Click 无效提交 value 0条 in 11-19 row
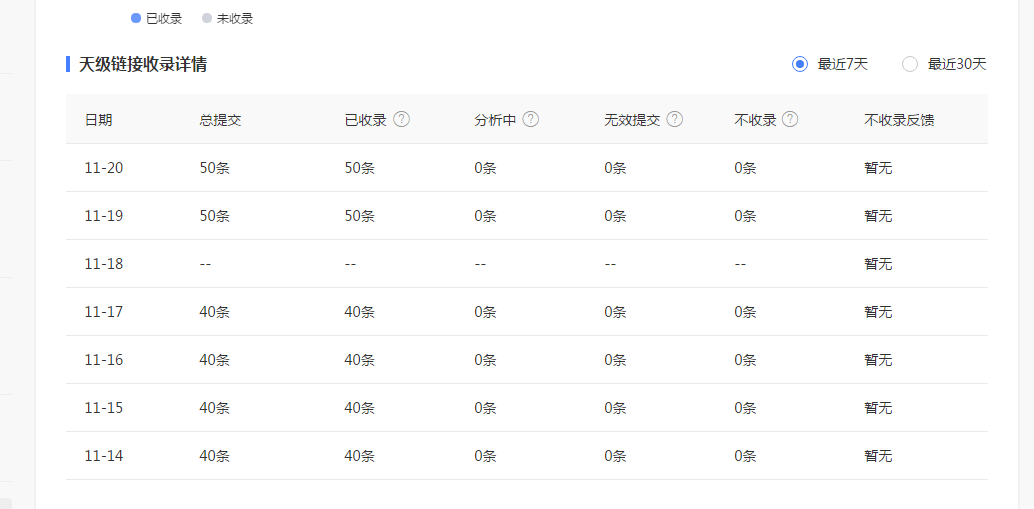The height and width of the screenshot is (509, 1034). [615, 216]
